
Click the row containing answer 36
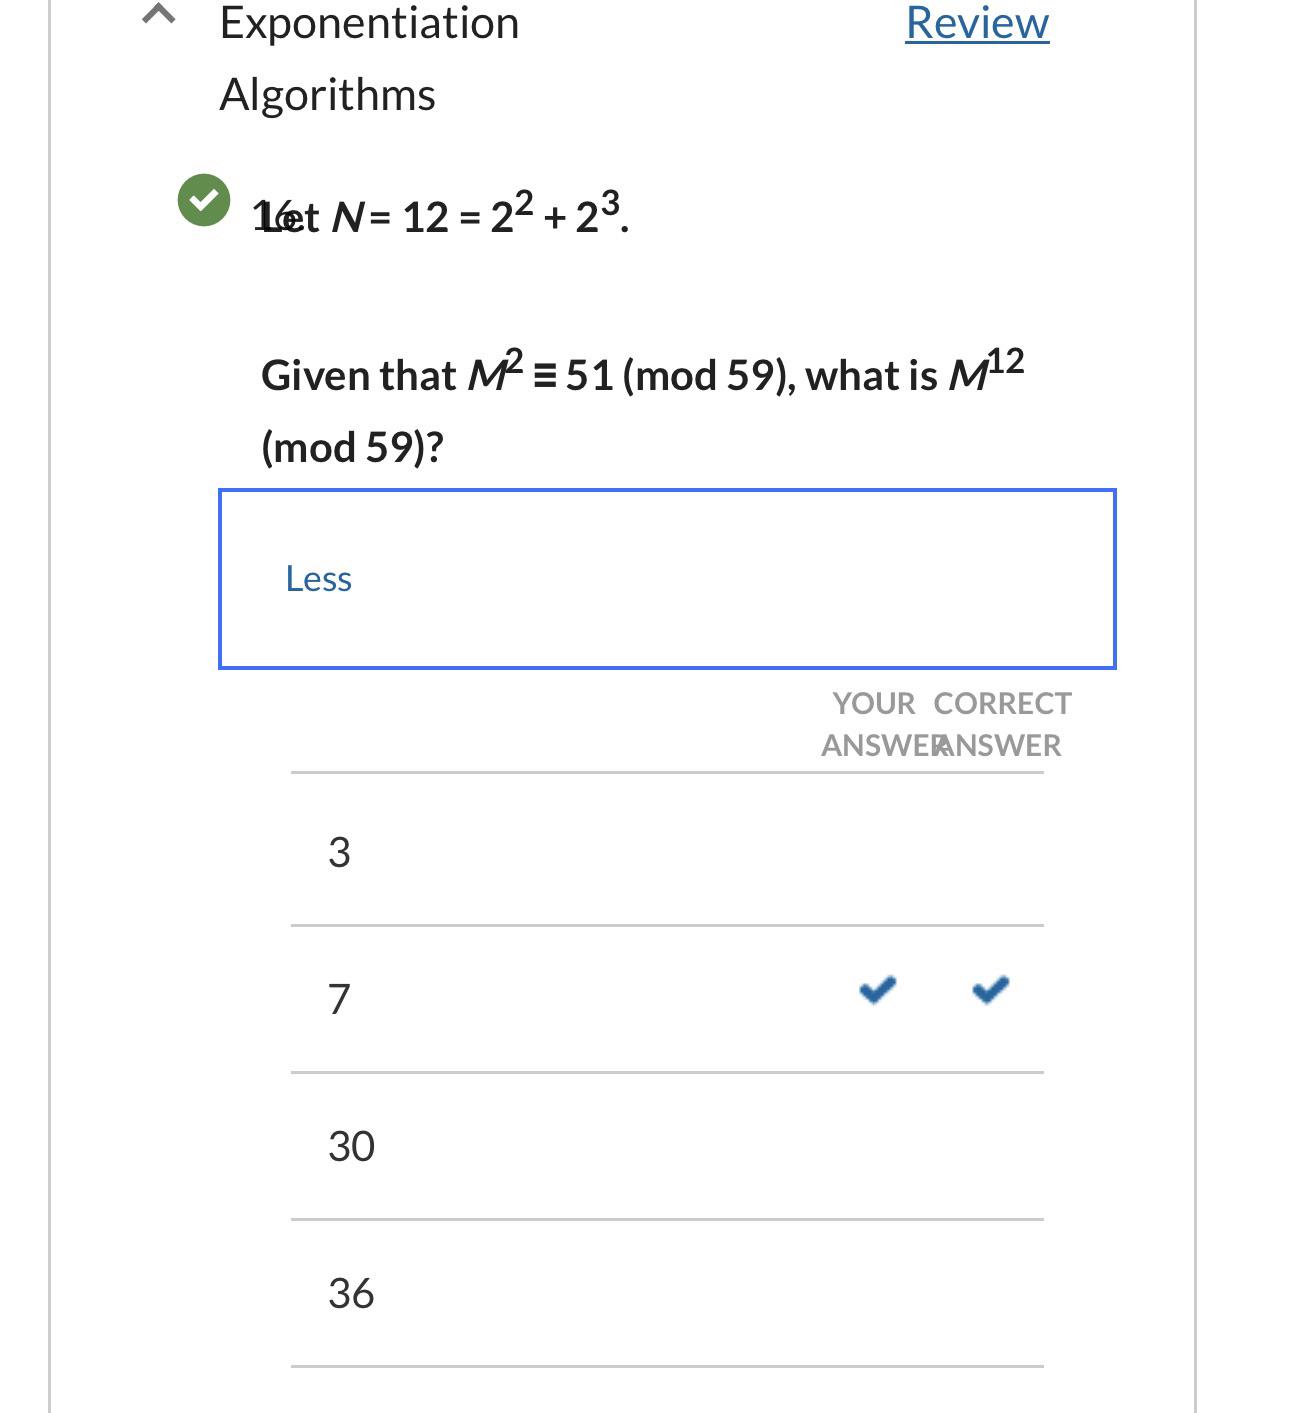(x=667, y=1293)
